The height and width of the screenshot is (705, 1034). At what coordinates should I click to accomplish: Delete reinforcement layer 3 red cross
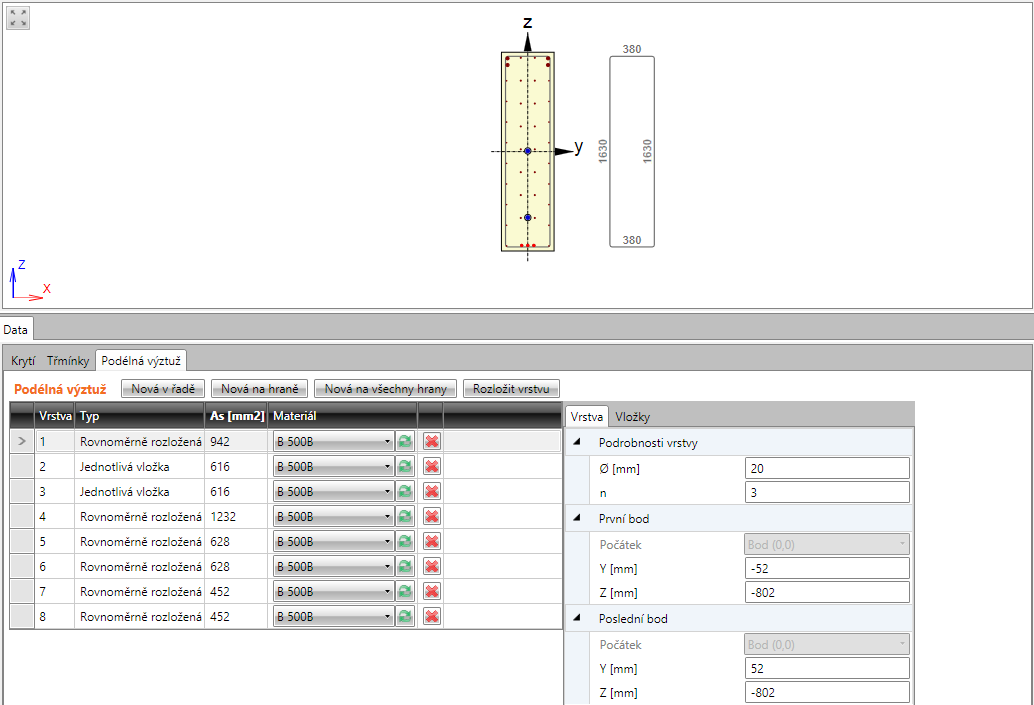coord(432,491)
